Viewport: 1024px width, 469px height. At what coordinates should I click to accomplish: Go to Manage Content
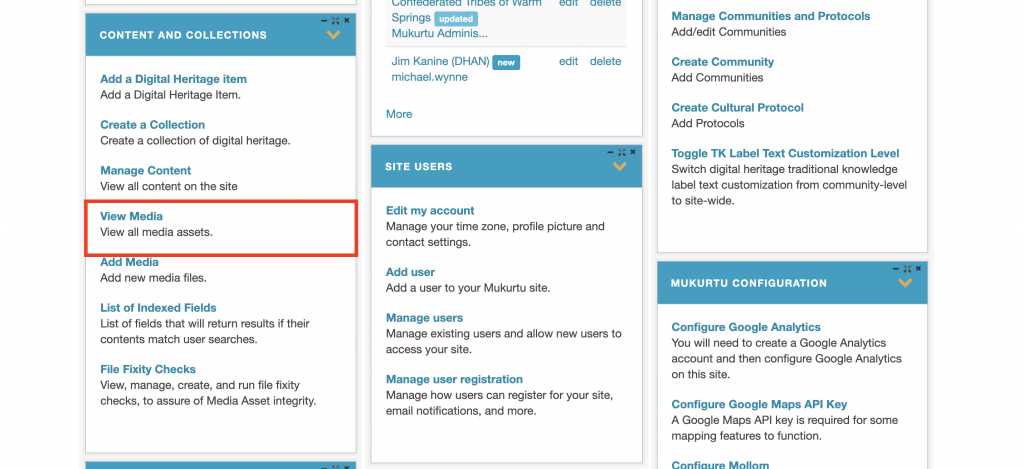146,170
